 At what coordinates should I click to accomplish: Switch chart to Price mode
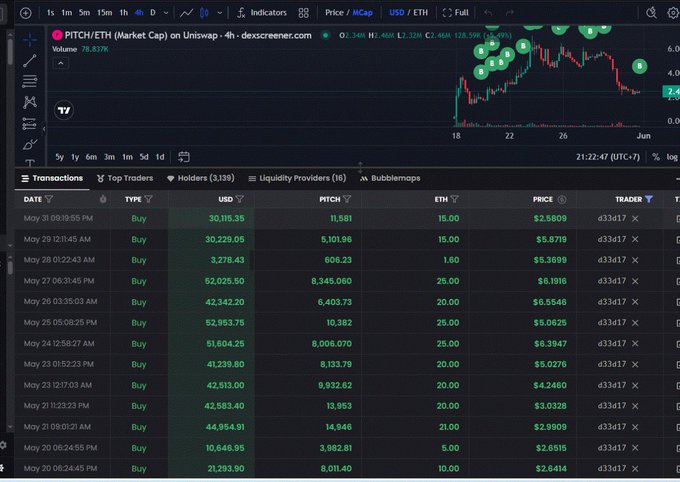[334, 13]
